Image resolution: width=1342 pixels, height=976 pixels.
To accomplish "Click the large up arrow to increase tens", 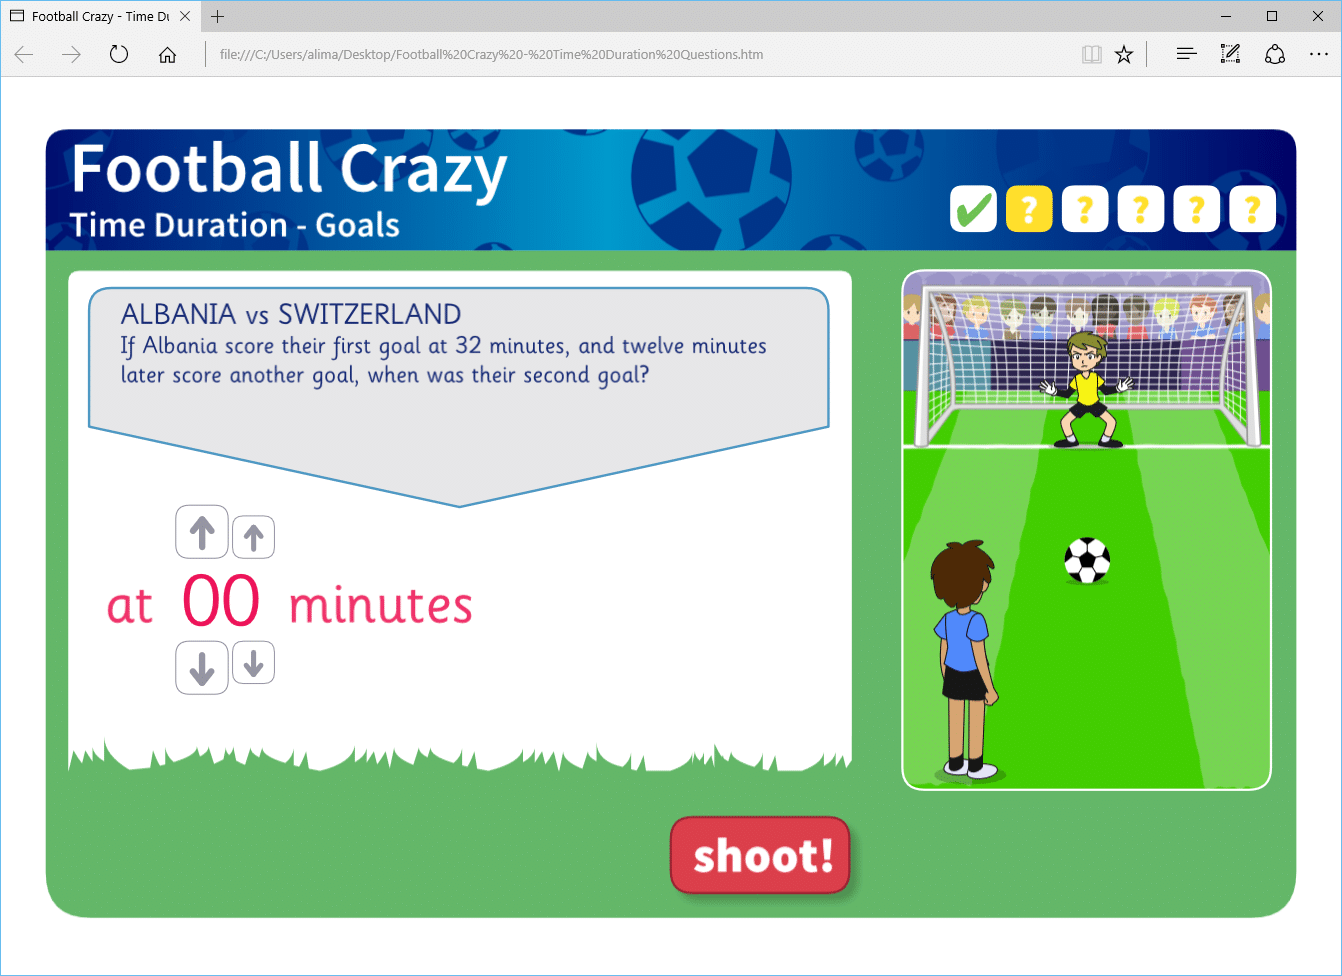I will (201, 532).
